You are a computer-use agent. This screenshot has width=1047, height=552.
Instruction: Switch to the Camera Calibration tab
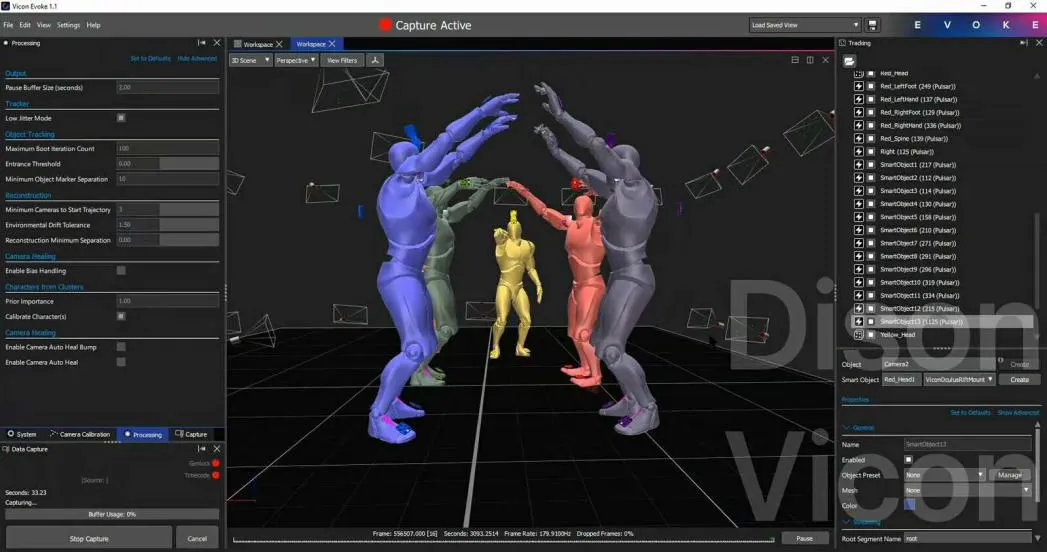[x=80, y=434]
